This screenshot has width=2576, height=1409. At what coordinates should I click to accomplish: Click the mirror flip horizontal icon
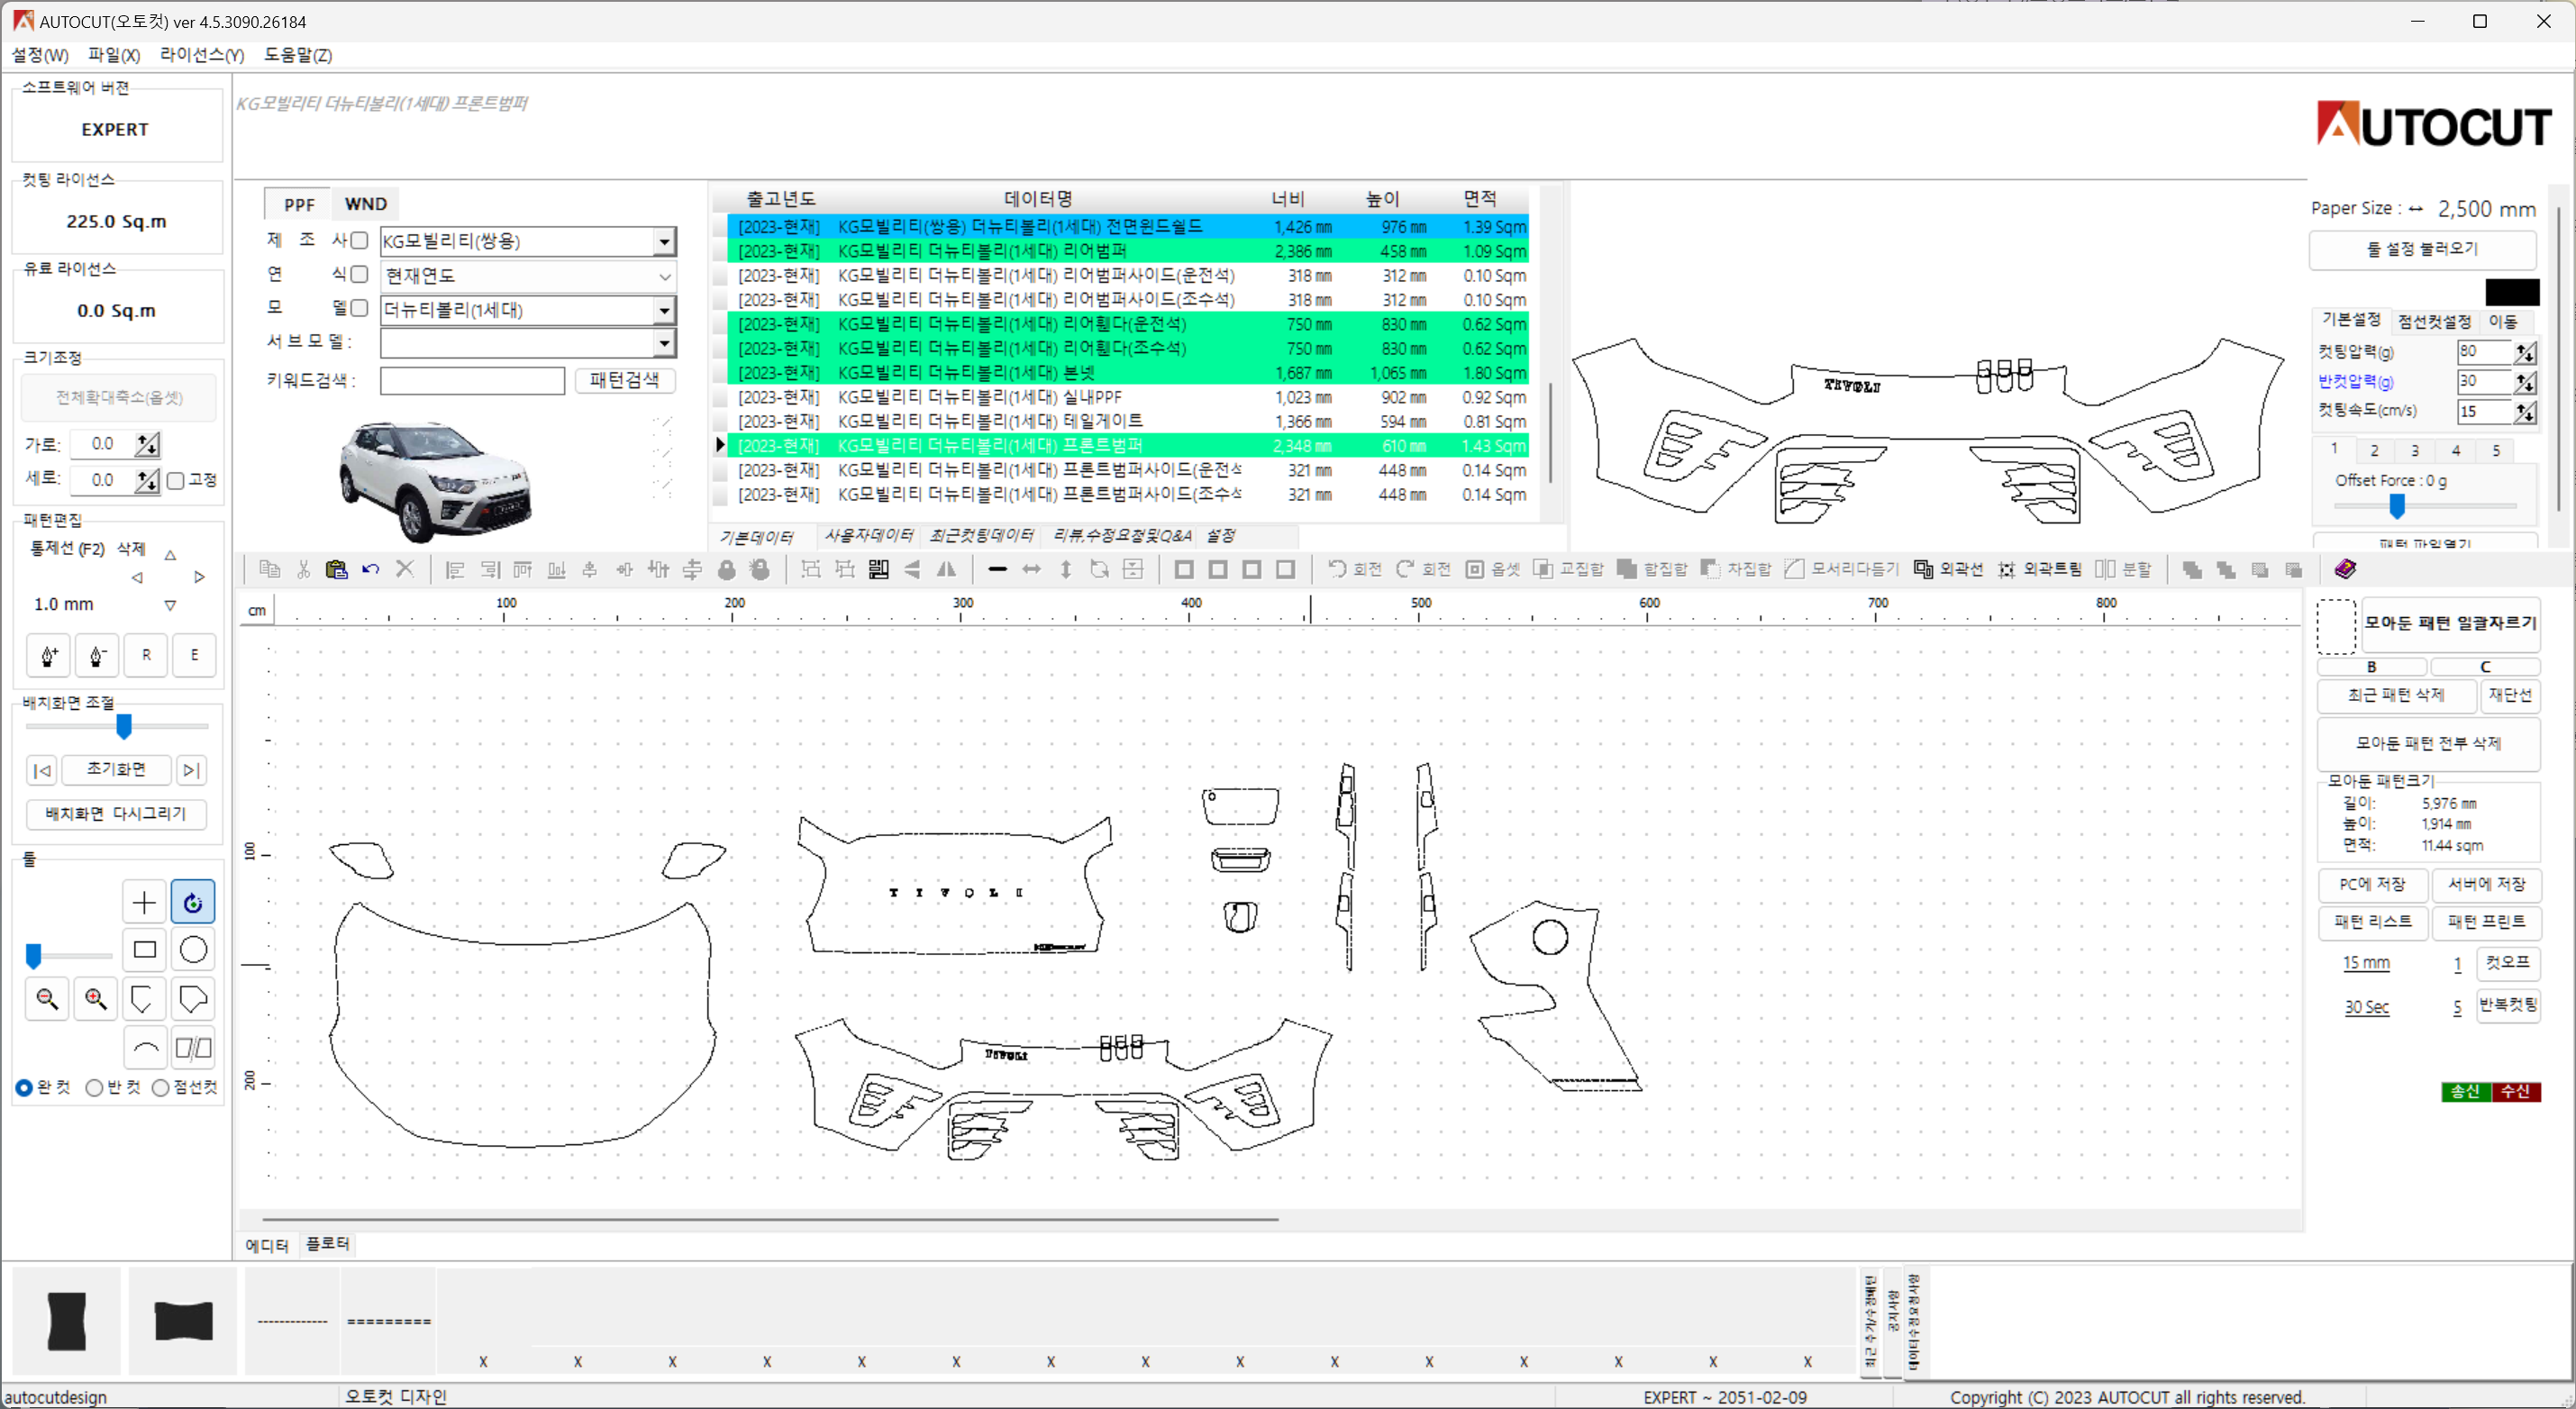[x=946, y=569]
